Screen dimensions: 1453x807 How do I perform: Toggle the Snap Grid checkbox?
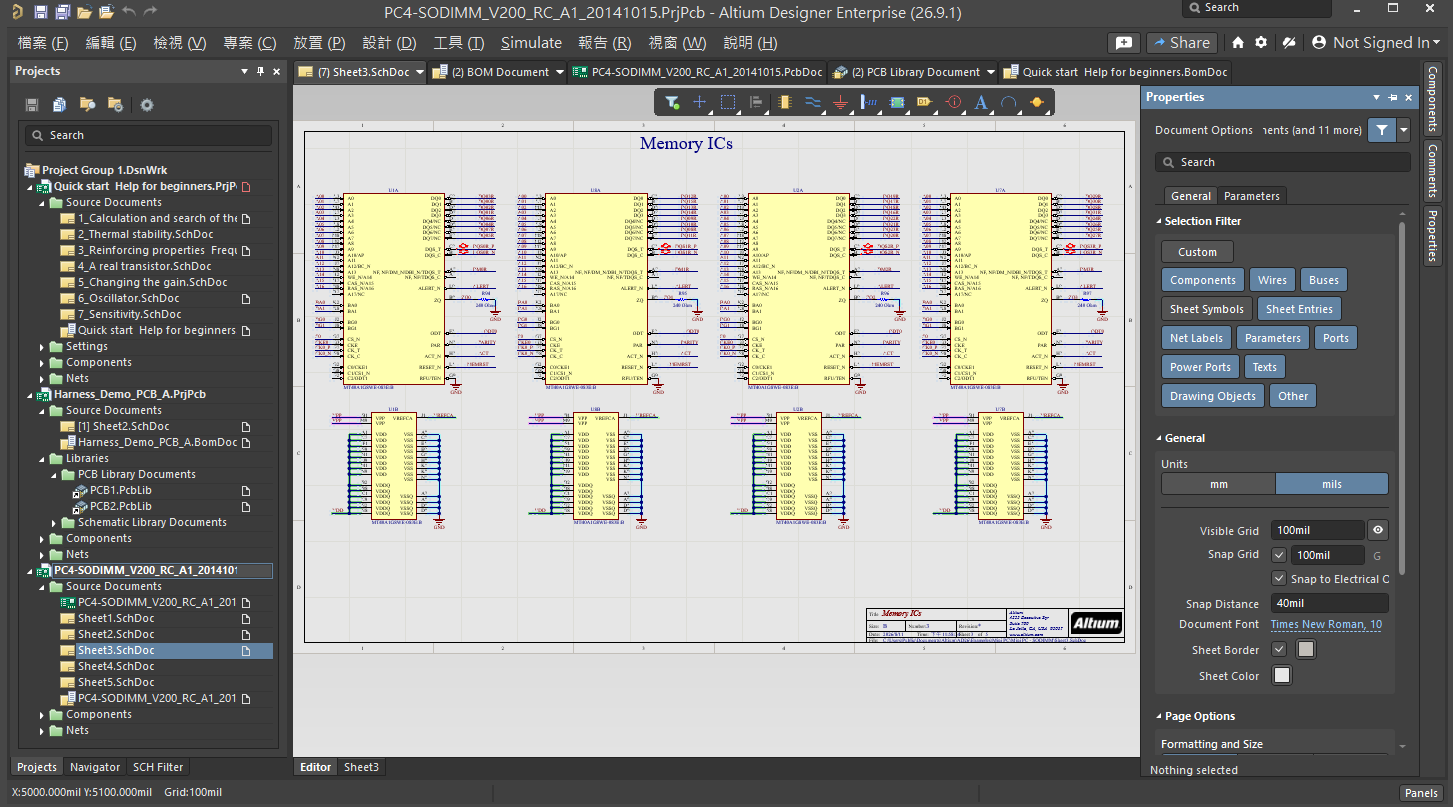1279,555
